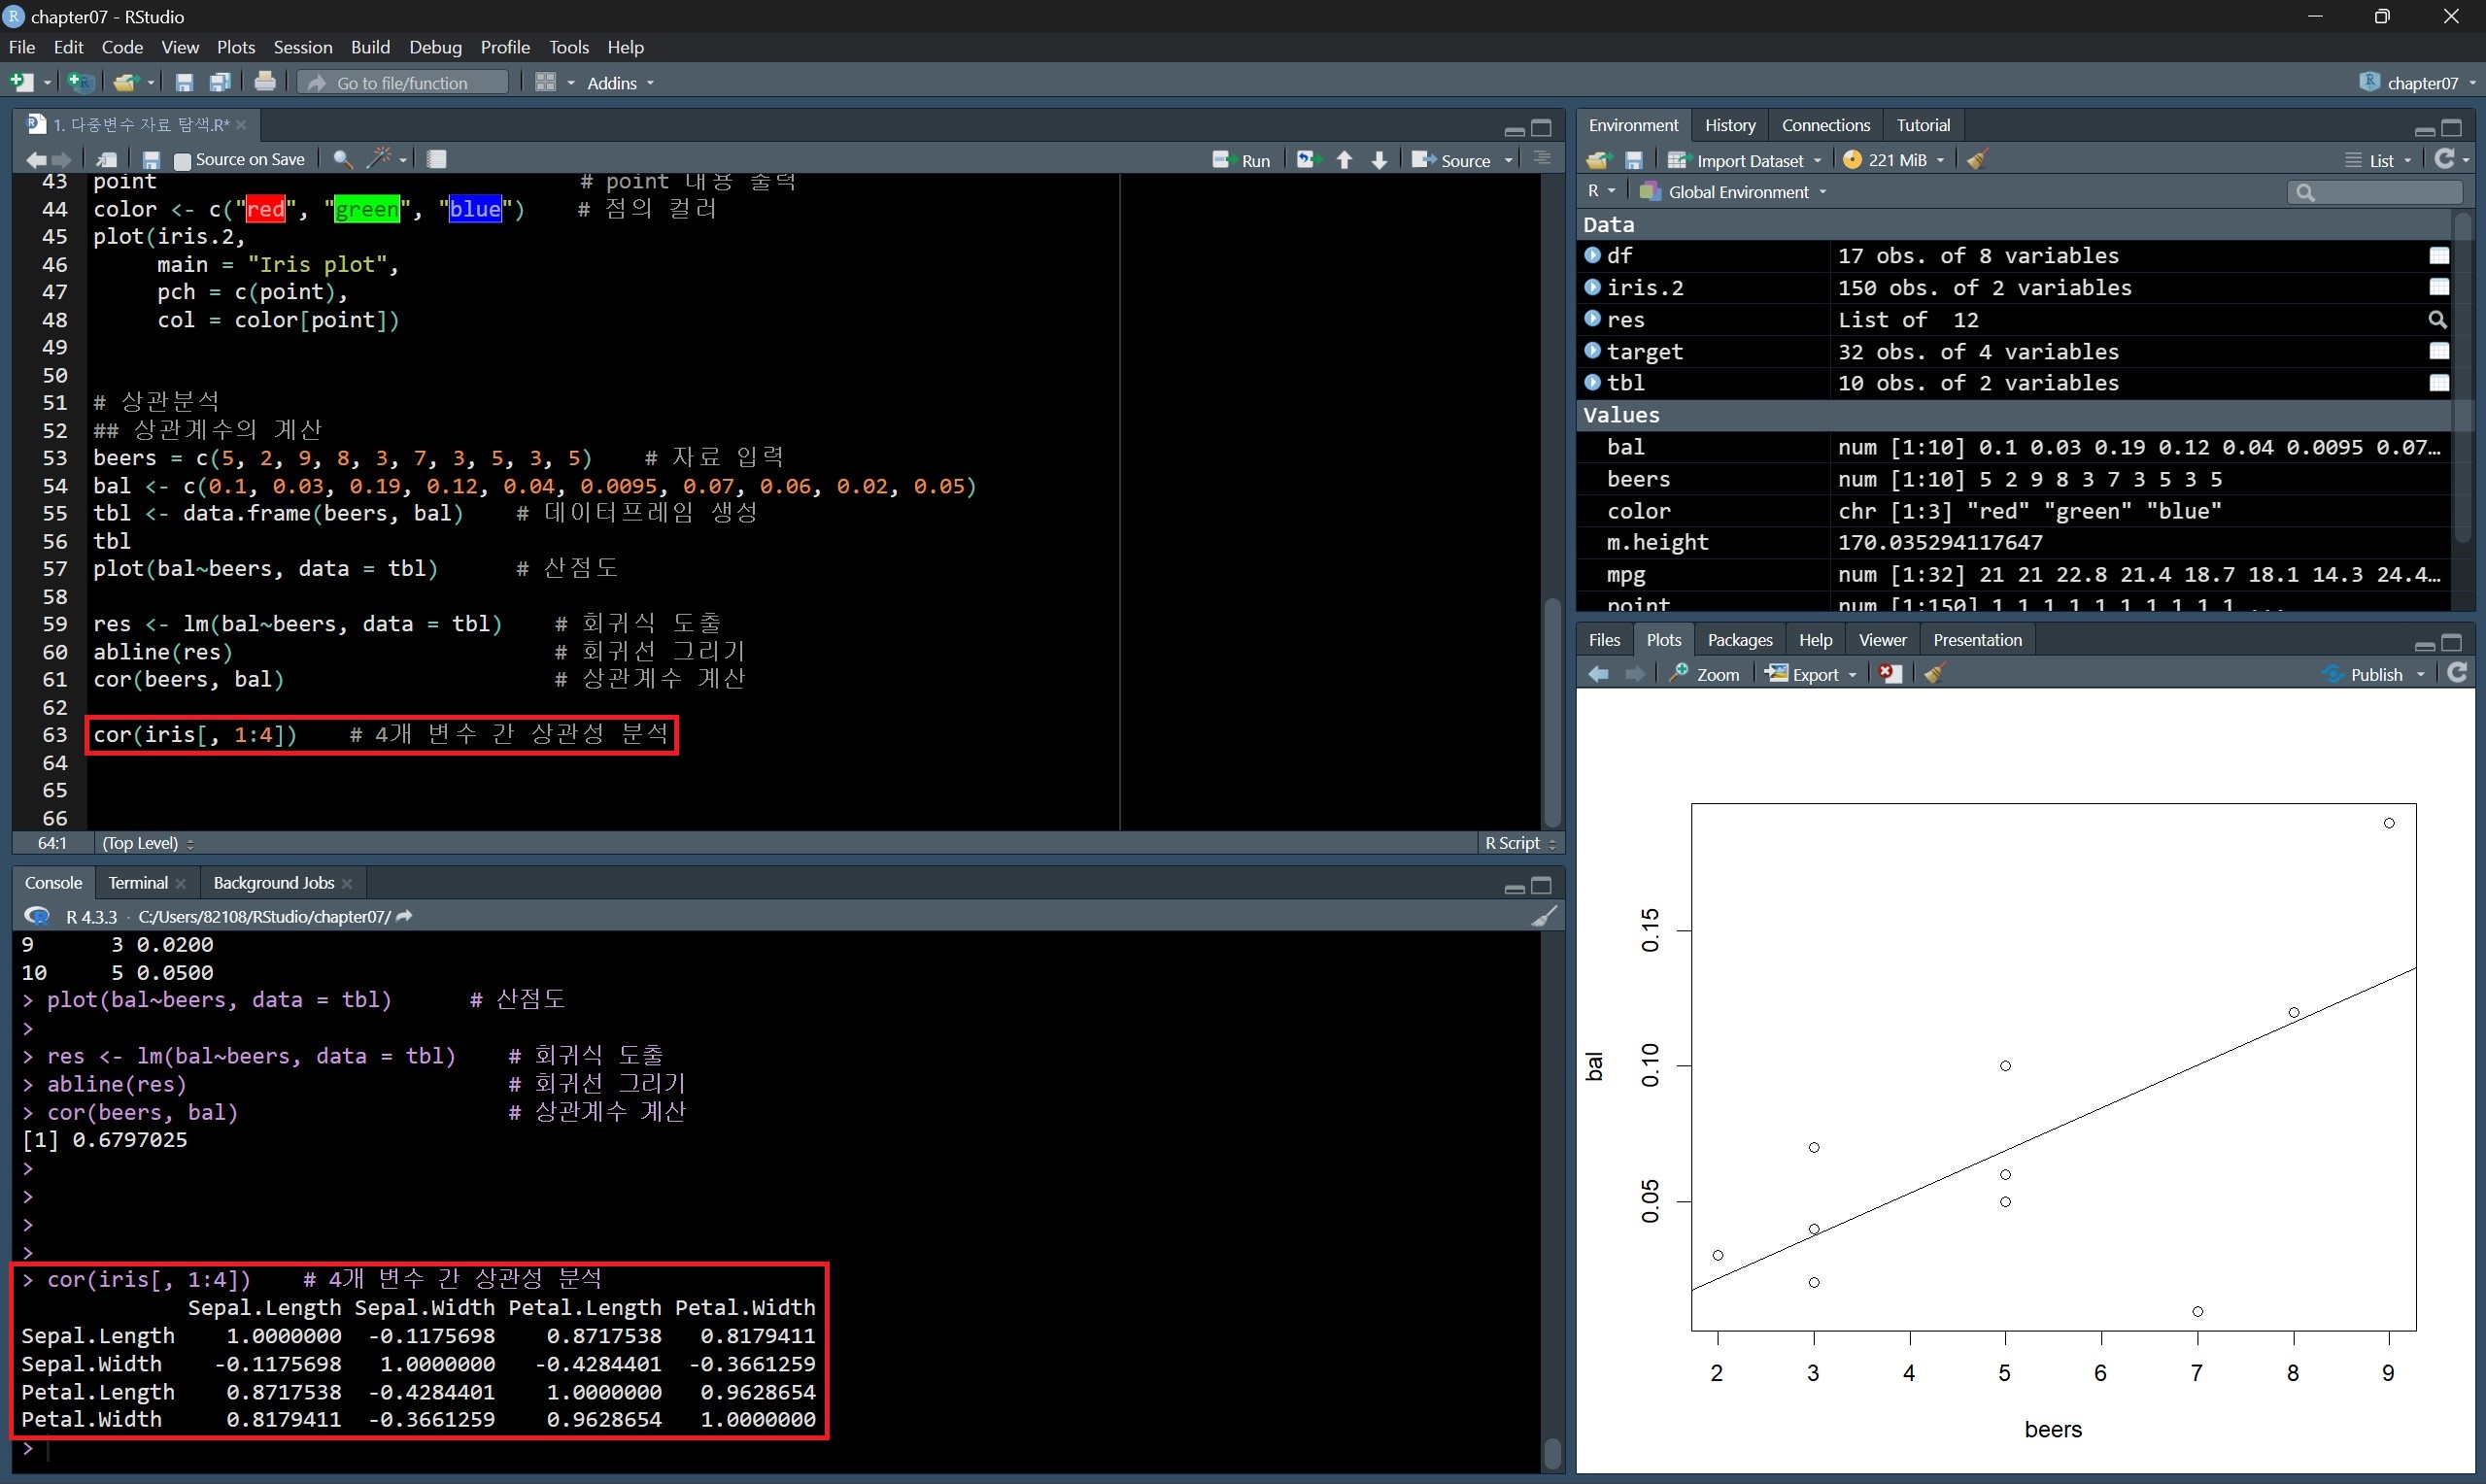The height and width of the screenshot is (1484, 2486).
Task: Toggle the Source on Save checkbox
Action: click(183, 160)
